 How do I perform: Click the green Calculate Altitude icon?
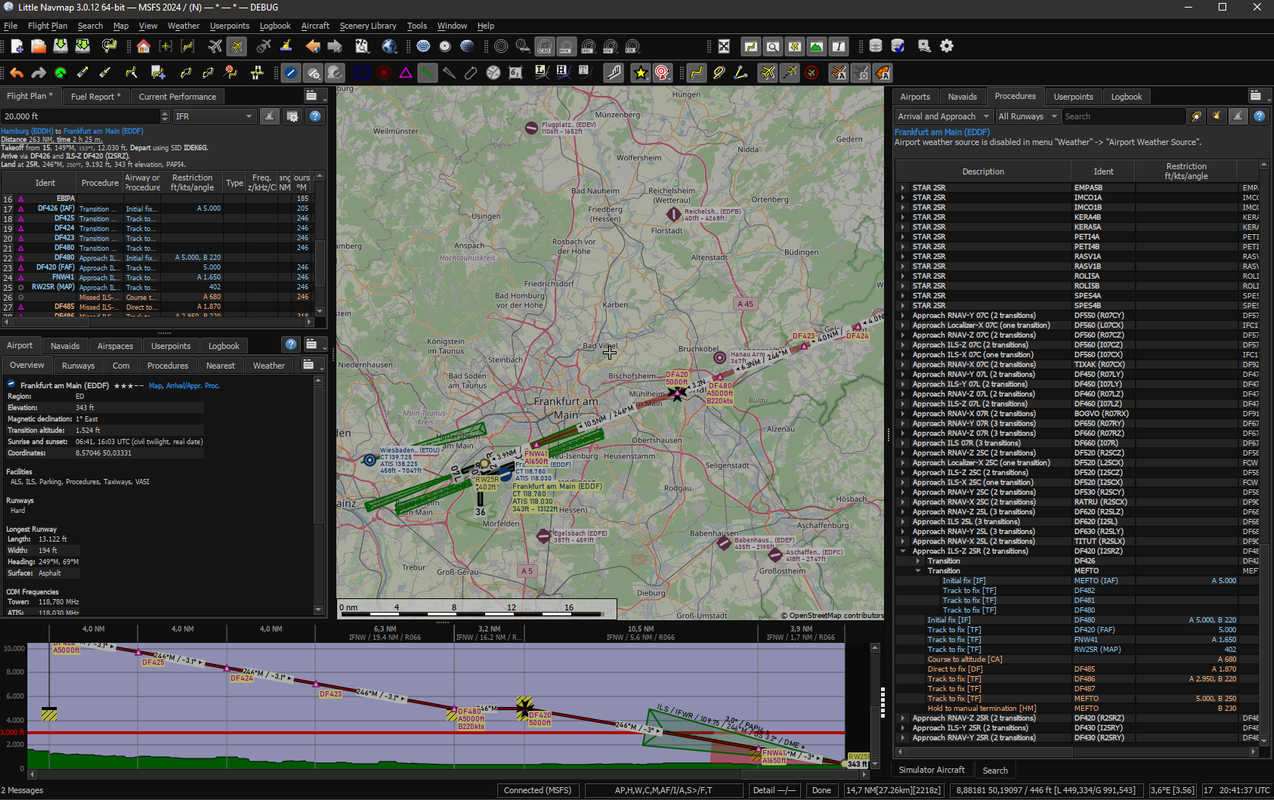pos(61,72)
